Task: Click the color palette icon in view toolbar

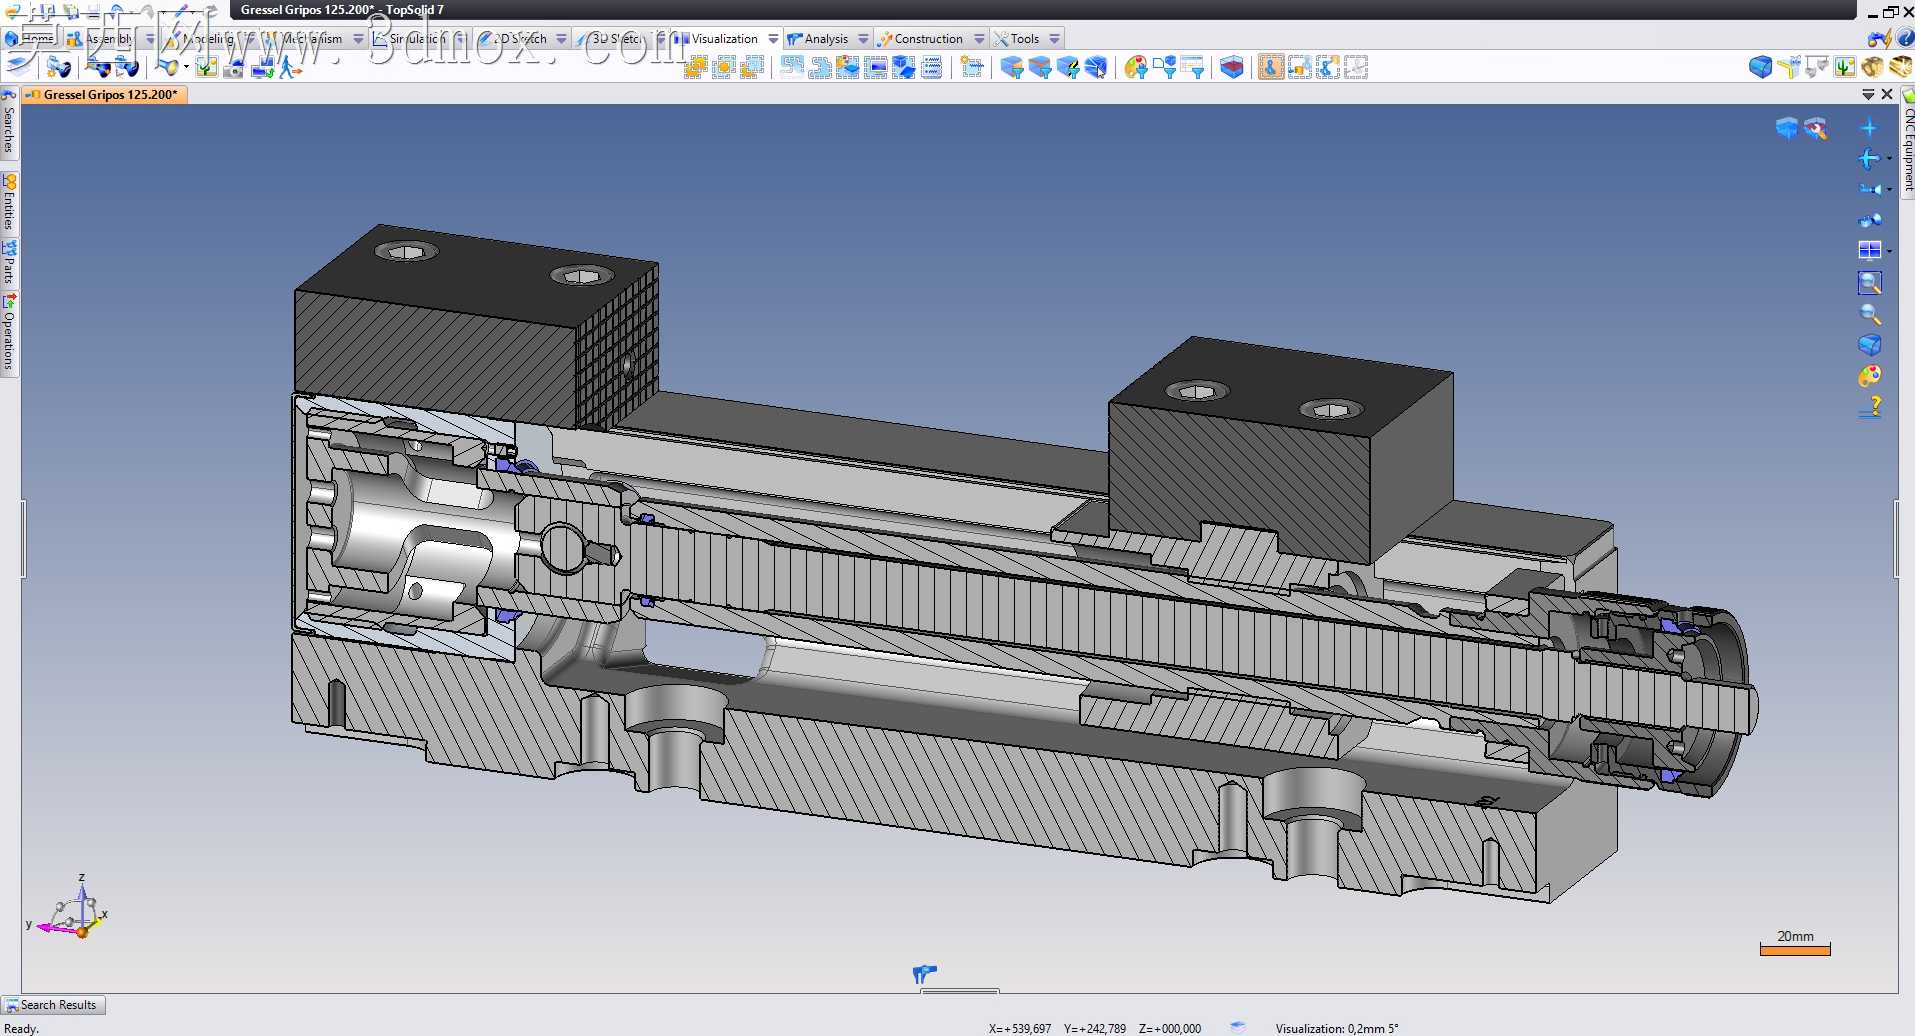Action: pyautogui.click(x=1869, y=376)
